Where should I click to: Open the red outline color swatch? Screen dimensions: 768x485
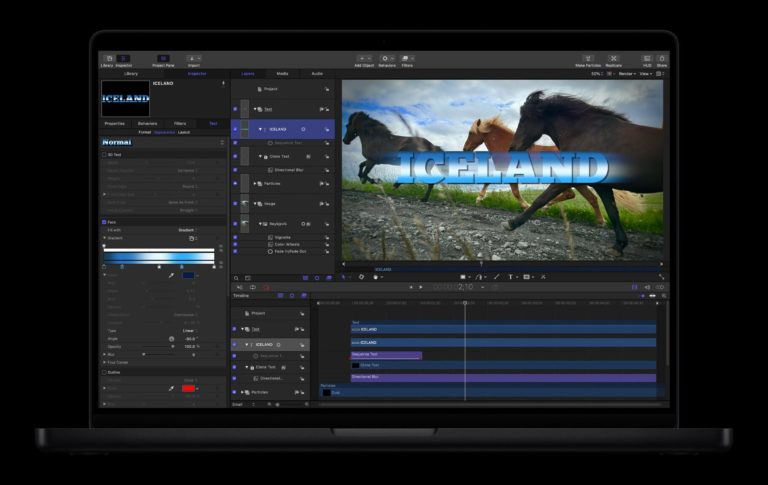point(189,388)
